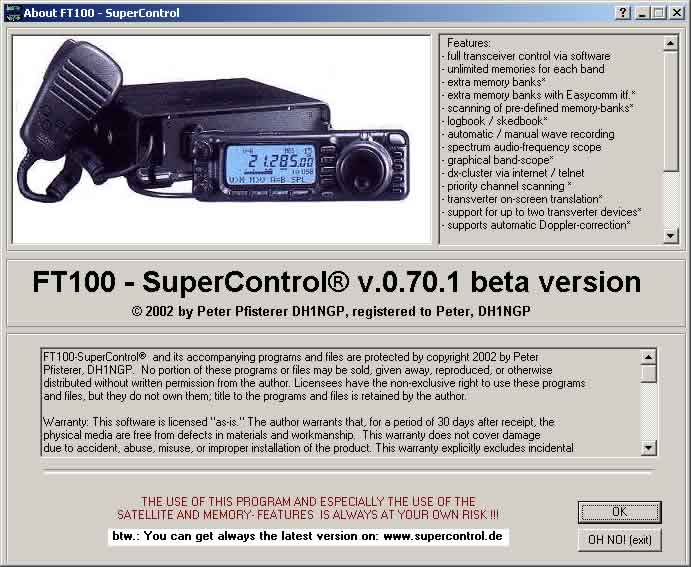Click the OH NO! (exit) button

click(x=619, y=540)
